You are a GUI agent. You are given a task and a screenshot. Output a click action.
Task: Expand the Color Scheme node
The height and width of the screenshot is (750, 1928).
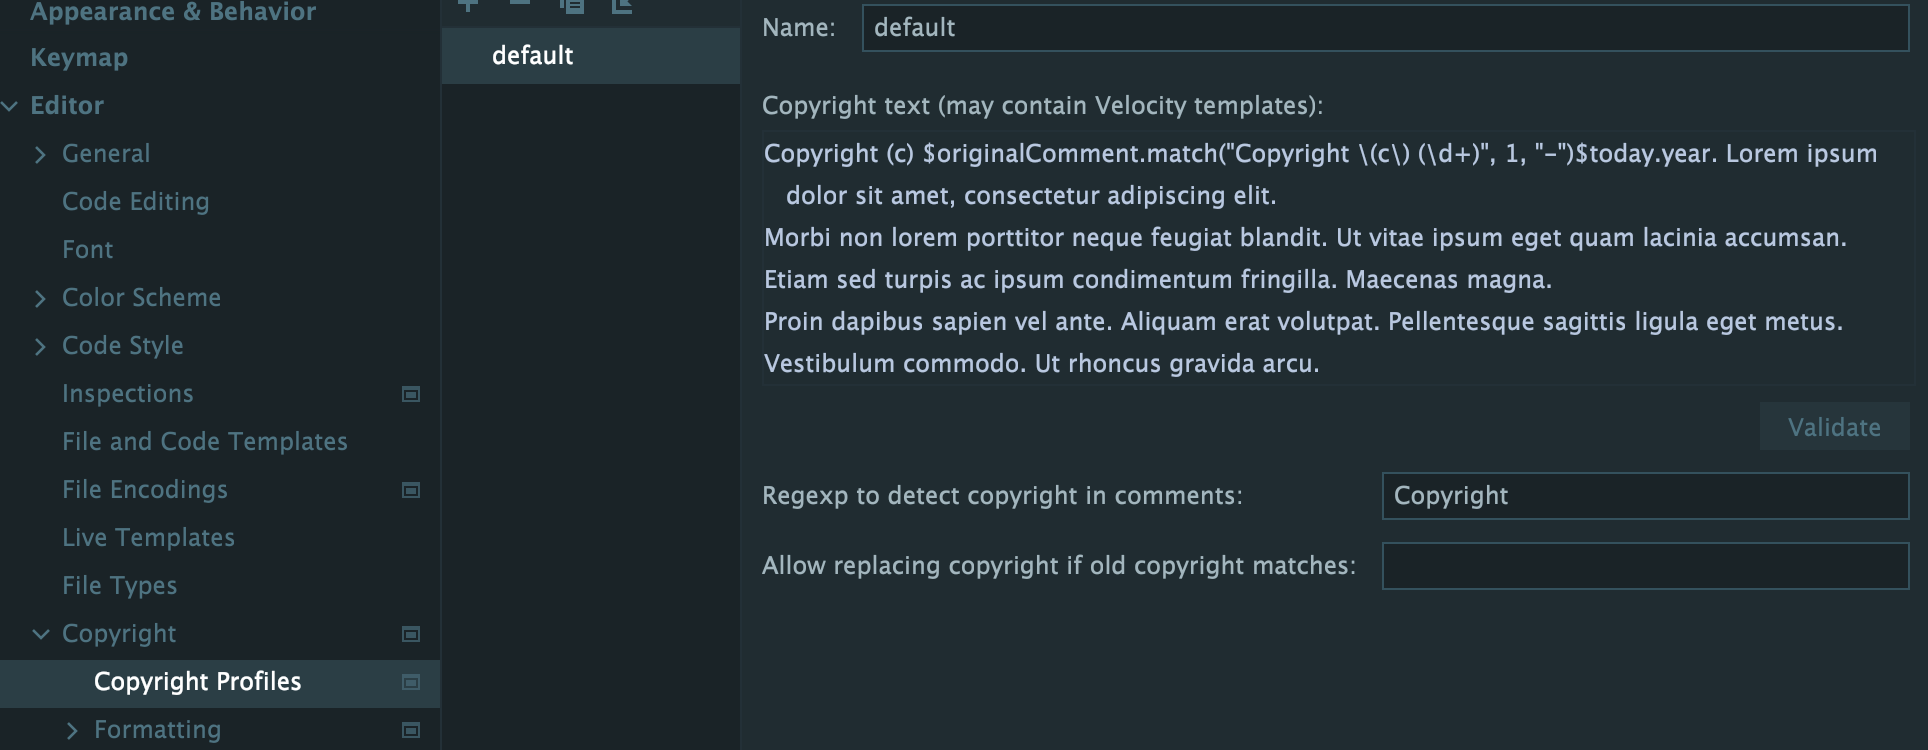(40, 298)
